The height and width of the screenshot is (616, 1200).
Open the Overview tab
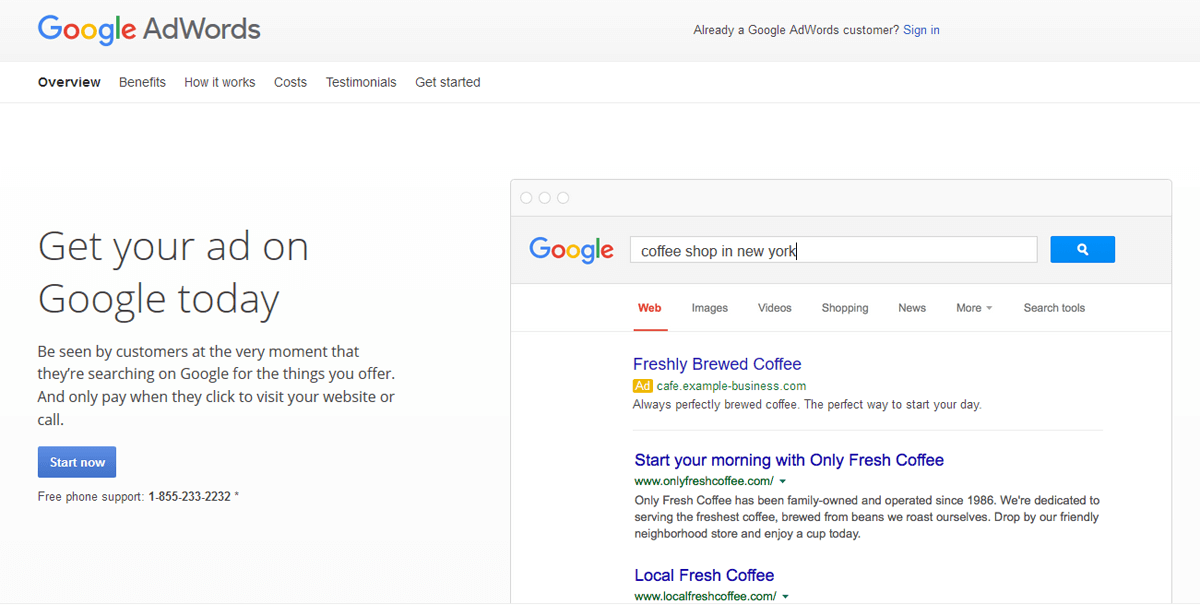[x=69, y=82]
